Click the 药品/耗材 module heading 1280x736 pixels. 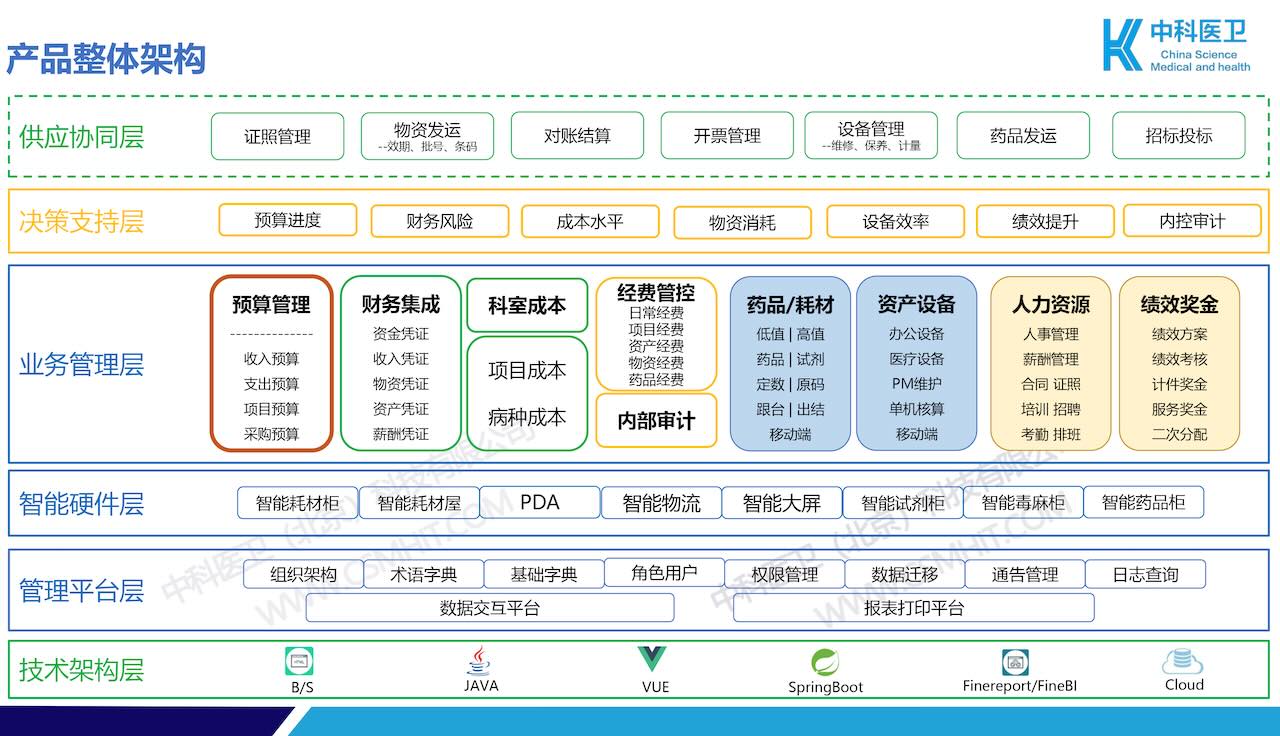point(790,304)
